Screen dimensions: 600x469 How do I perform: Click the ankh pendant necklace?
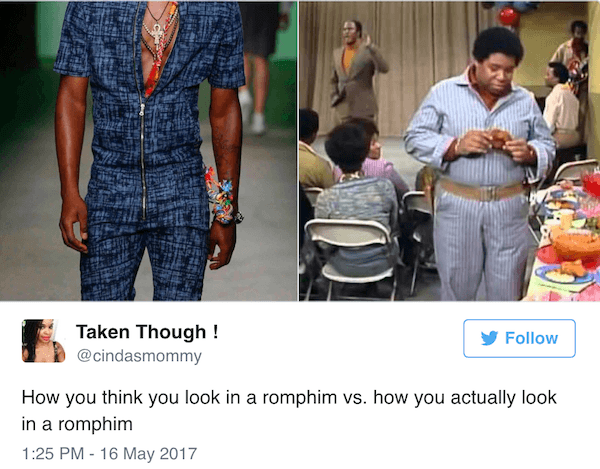click(x=157, y=36)
